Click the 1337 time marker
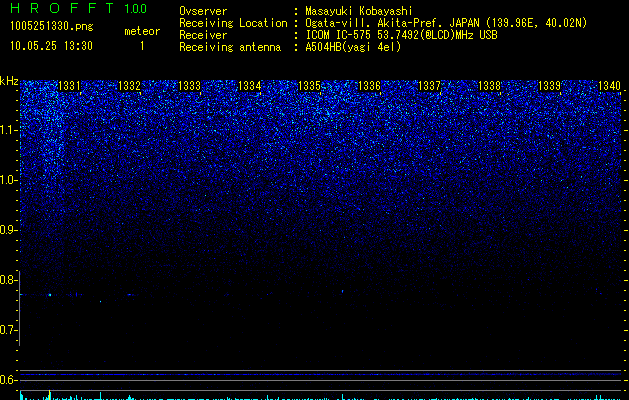 [429, 86]
